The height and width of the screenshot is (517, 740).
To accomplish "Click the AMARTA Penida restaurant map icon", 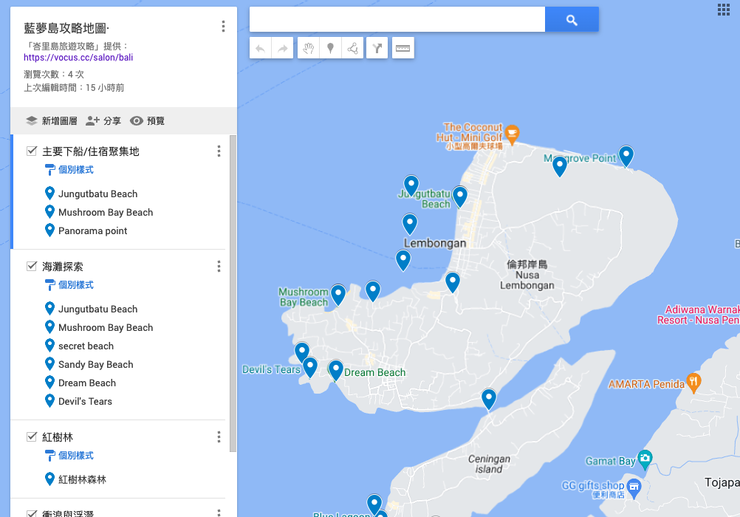I will click(693, 382).
